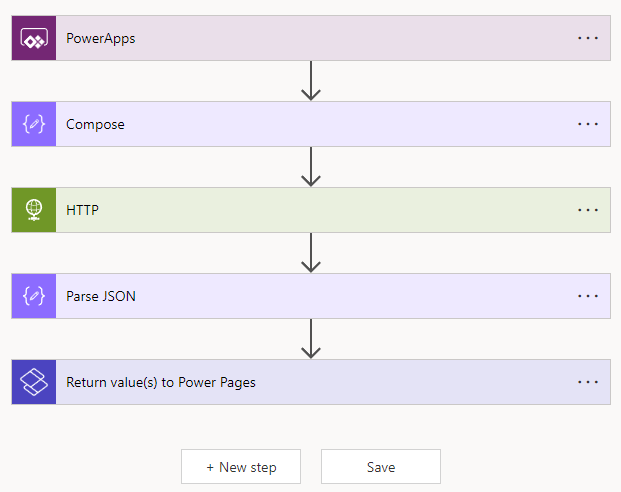Screen dimensions: 621x492
Task: Open the Parse JSON ellipsis menu
Action: (588, 296)
